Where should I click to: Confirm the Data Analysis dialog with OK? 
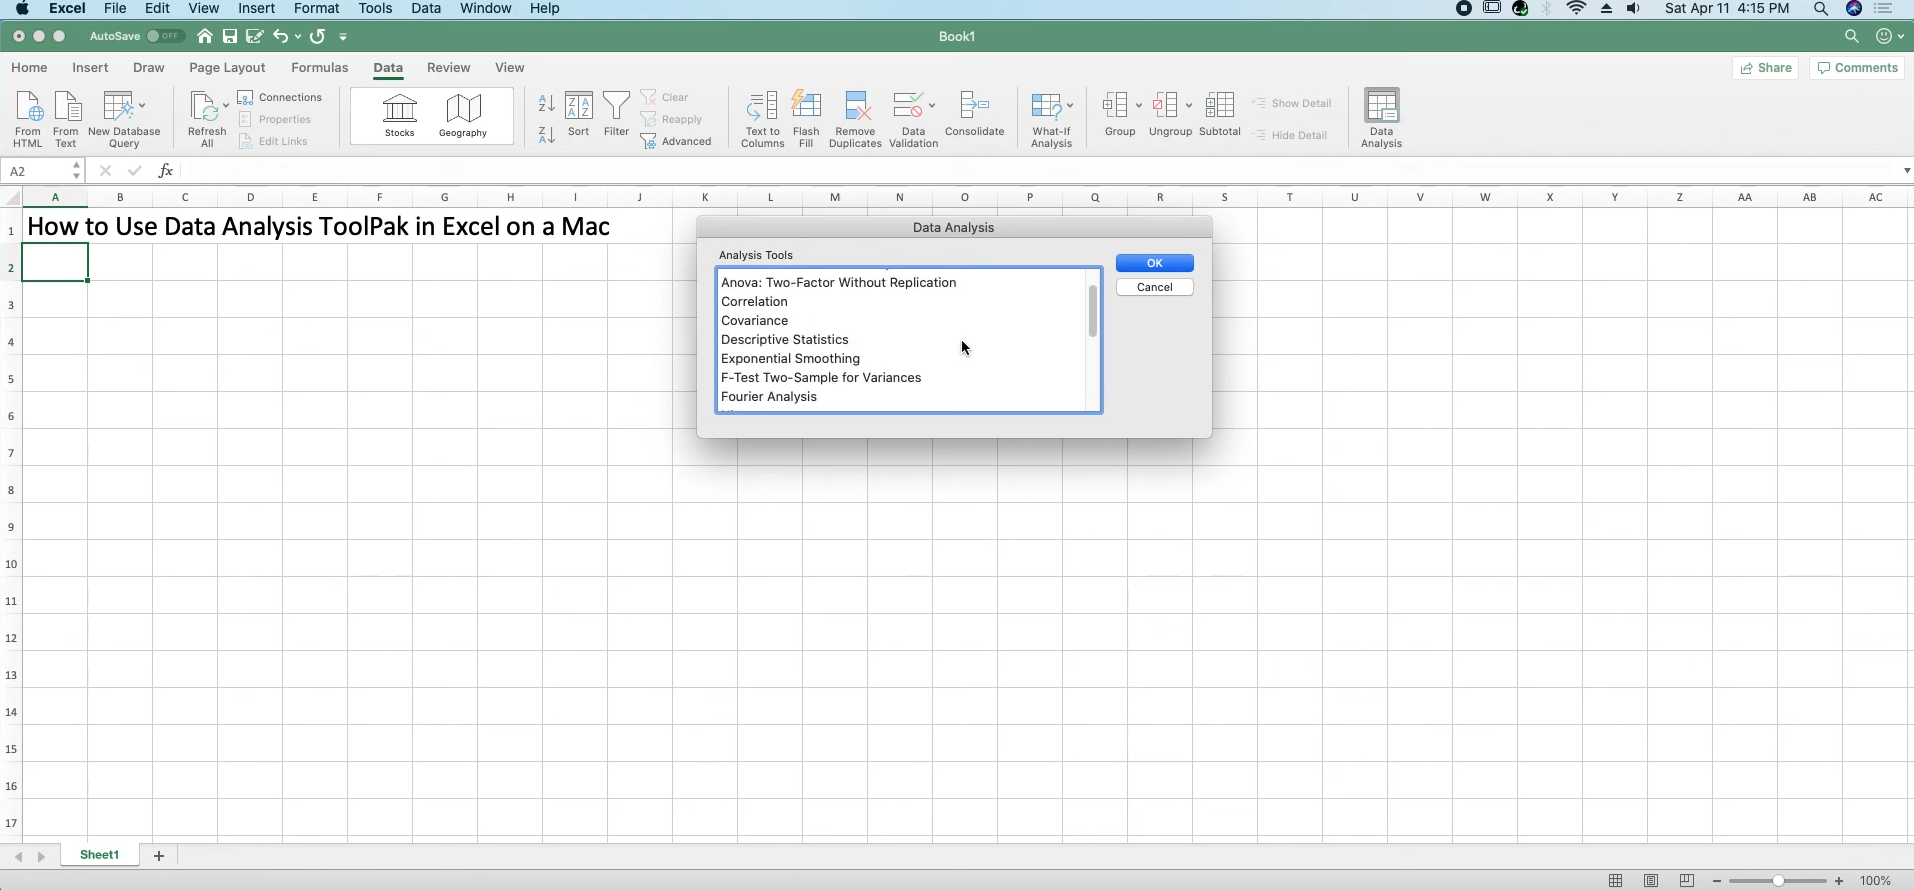[1155, 263]
